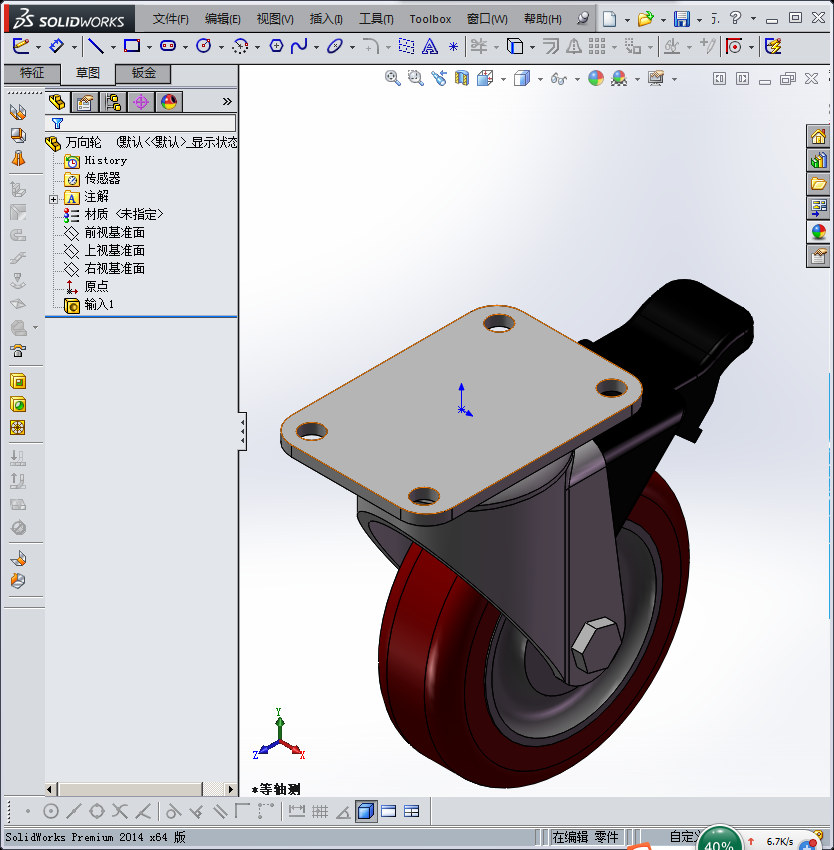This screenshot has height=850, width=834.
Task: Click the Section View icon
Action: click(461, 79)
